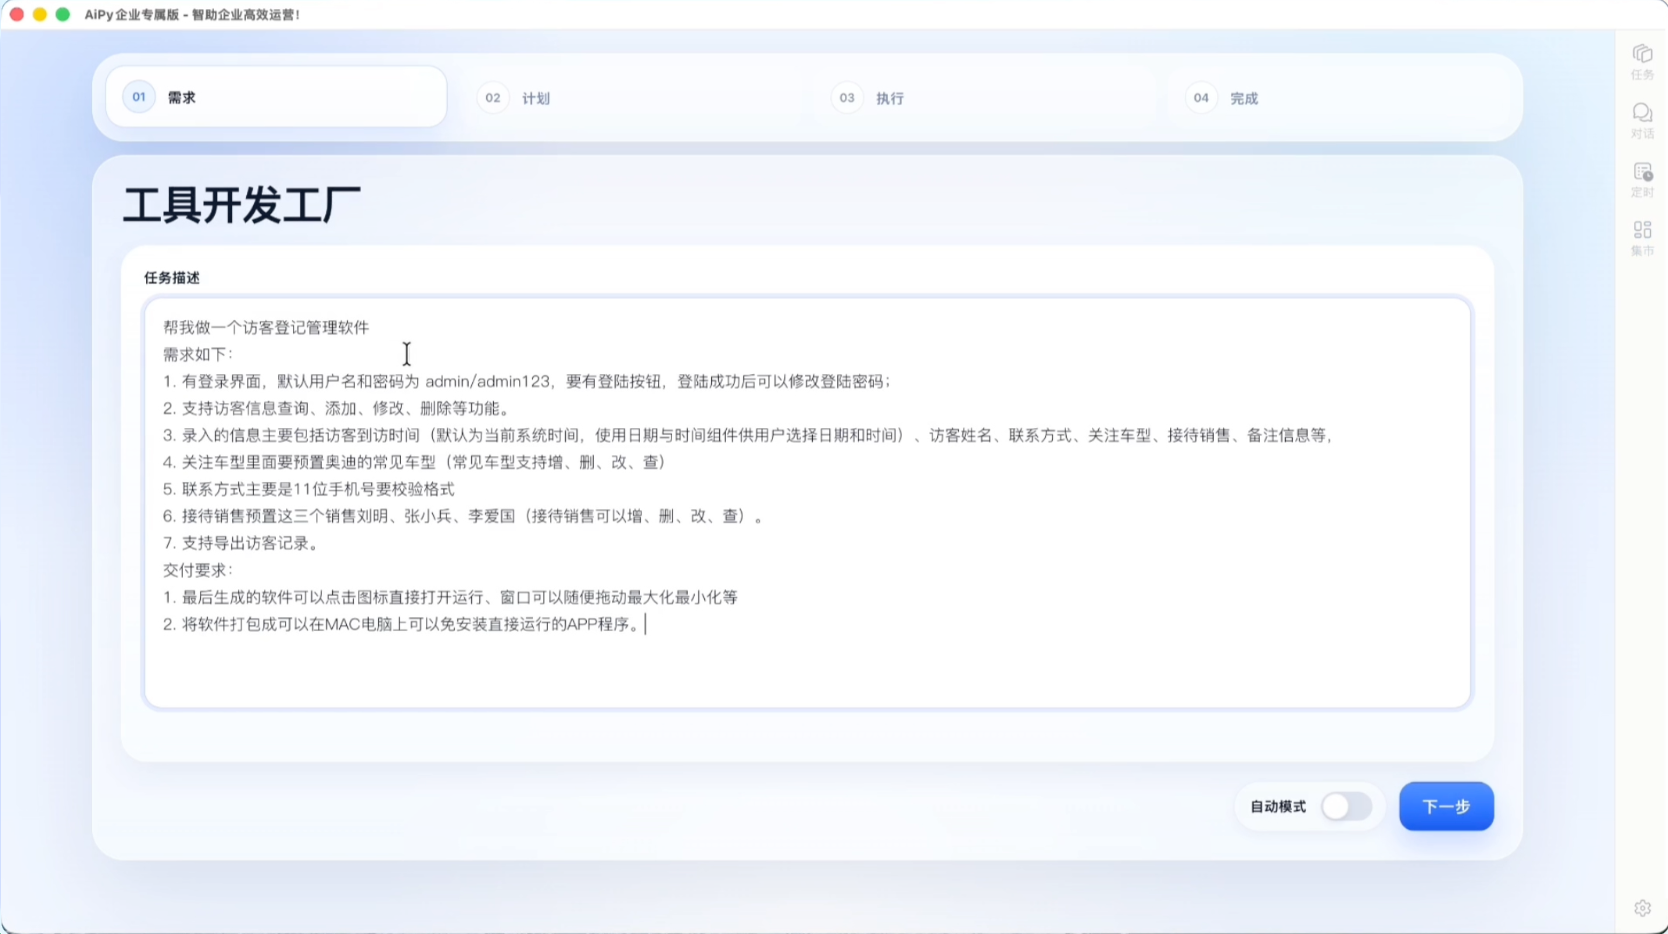
Task: Close the AiPy window with red button
Action: [x=17, y=14]
